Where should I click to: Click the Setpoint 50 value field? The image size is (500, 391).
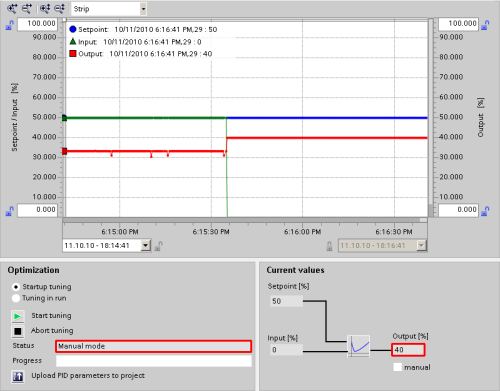click(286, 301)
